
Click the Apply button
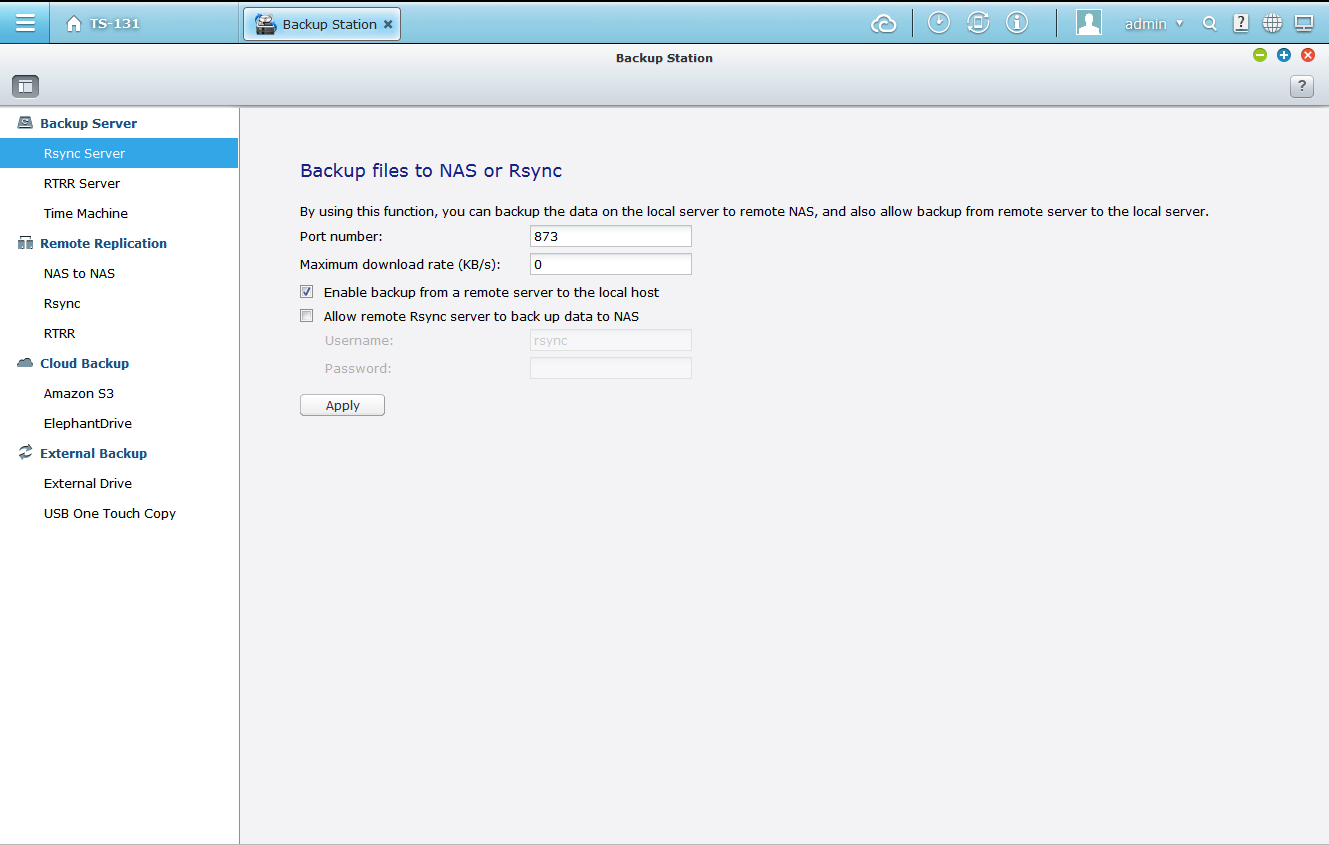pyautogui.click(x=342, y=405)
